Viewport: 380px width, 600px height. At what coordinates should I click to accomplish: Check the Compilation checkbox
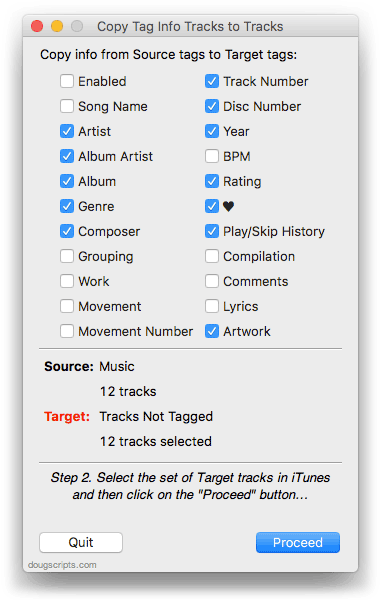[x=212, y=256]
